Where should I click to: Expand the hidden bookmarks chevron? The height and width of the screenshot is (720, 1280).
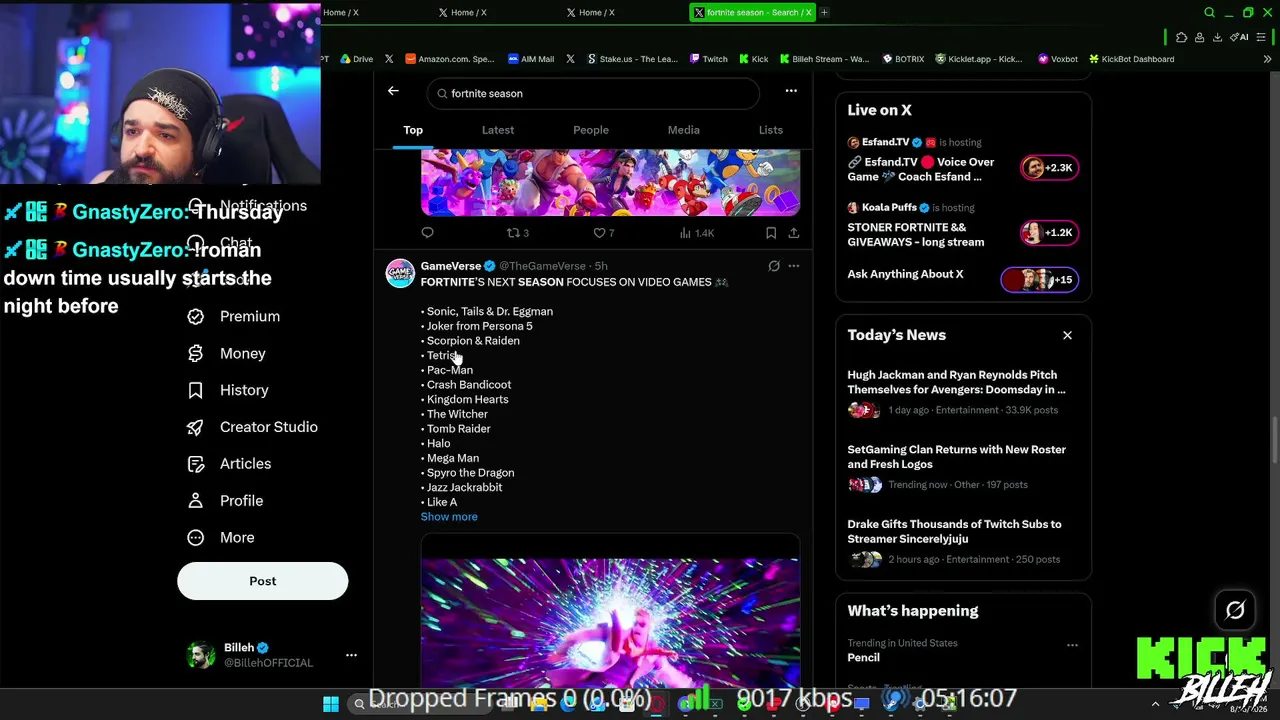[1267, 59]
